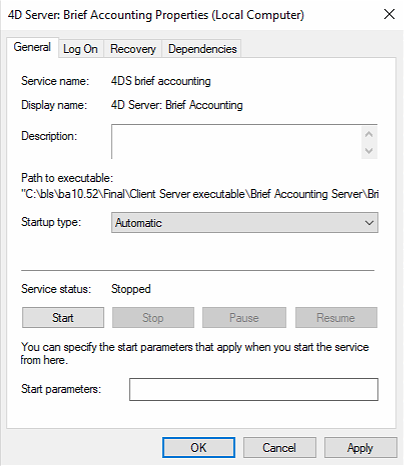Close the properties dialog with X
This screenshot has height=466, width=404.
389,14
